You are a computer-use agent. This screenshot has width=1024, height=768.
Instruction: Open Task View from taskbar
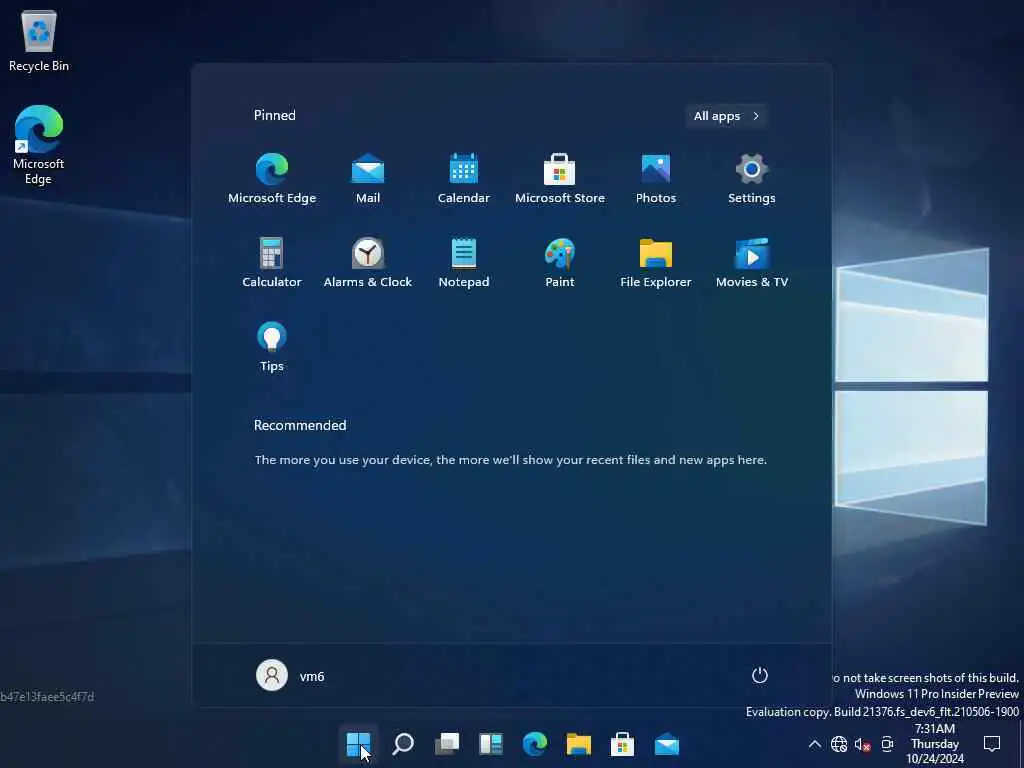coord(447,744)
